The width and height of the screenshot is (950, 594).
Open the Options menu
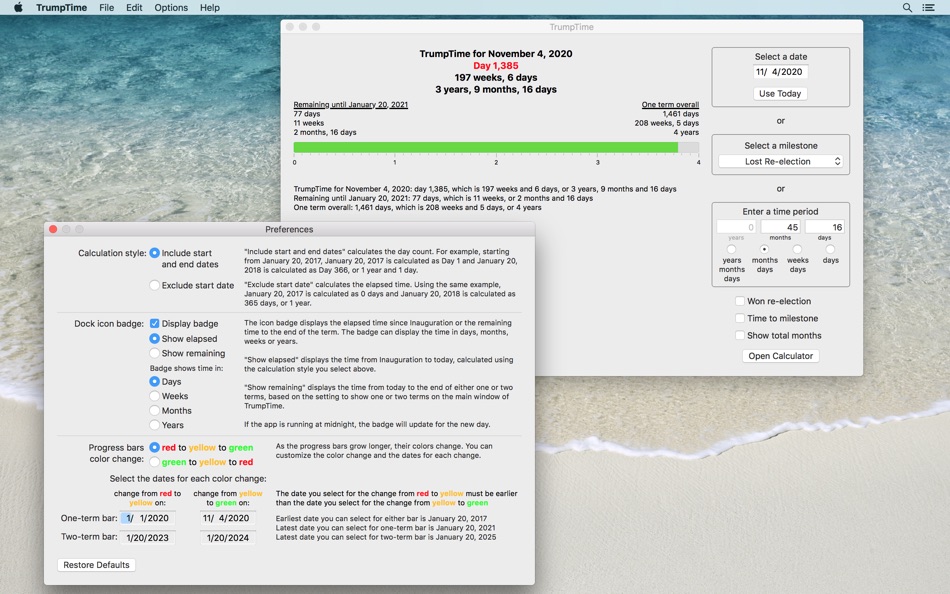[171, 7]
